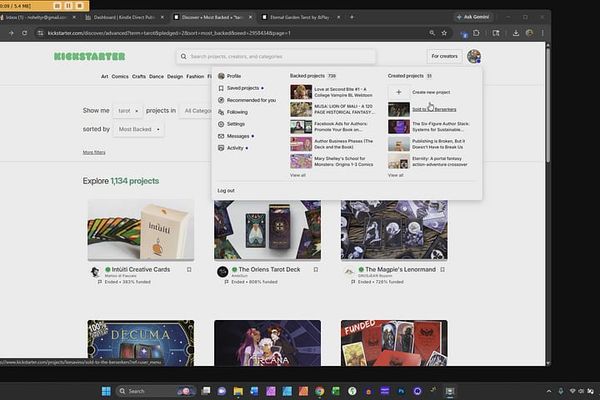Click the For creators button
The image size is (600, 400).
[x=444, y=56]
